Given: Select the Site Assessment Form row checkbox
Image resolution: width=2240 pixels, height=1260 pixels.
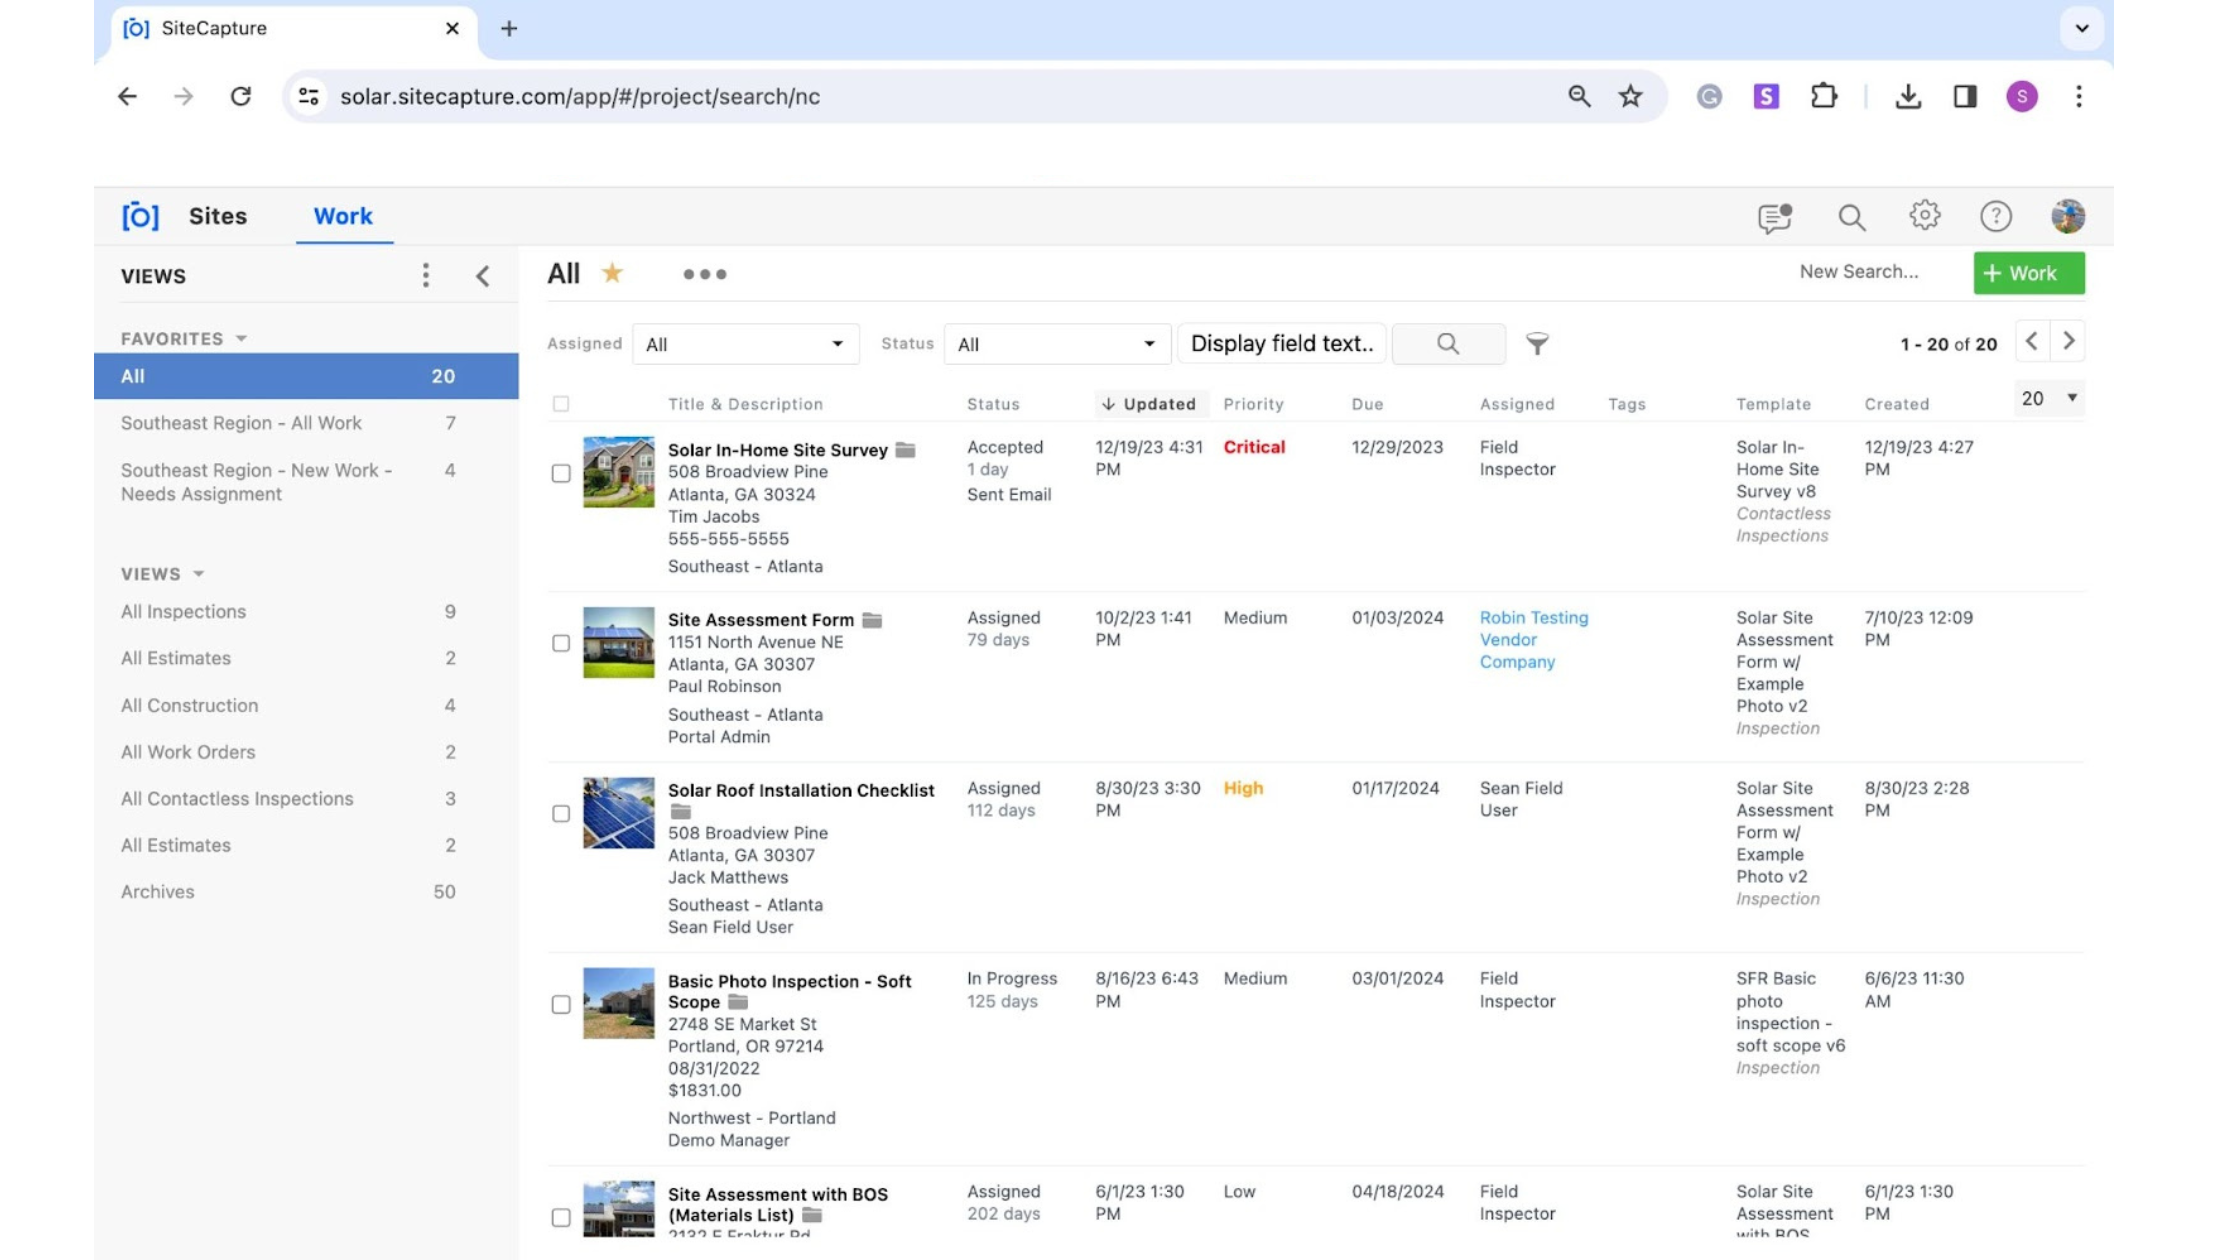Looking at the screenshot, I should [561, 643].
